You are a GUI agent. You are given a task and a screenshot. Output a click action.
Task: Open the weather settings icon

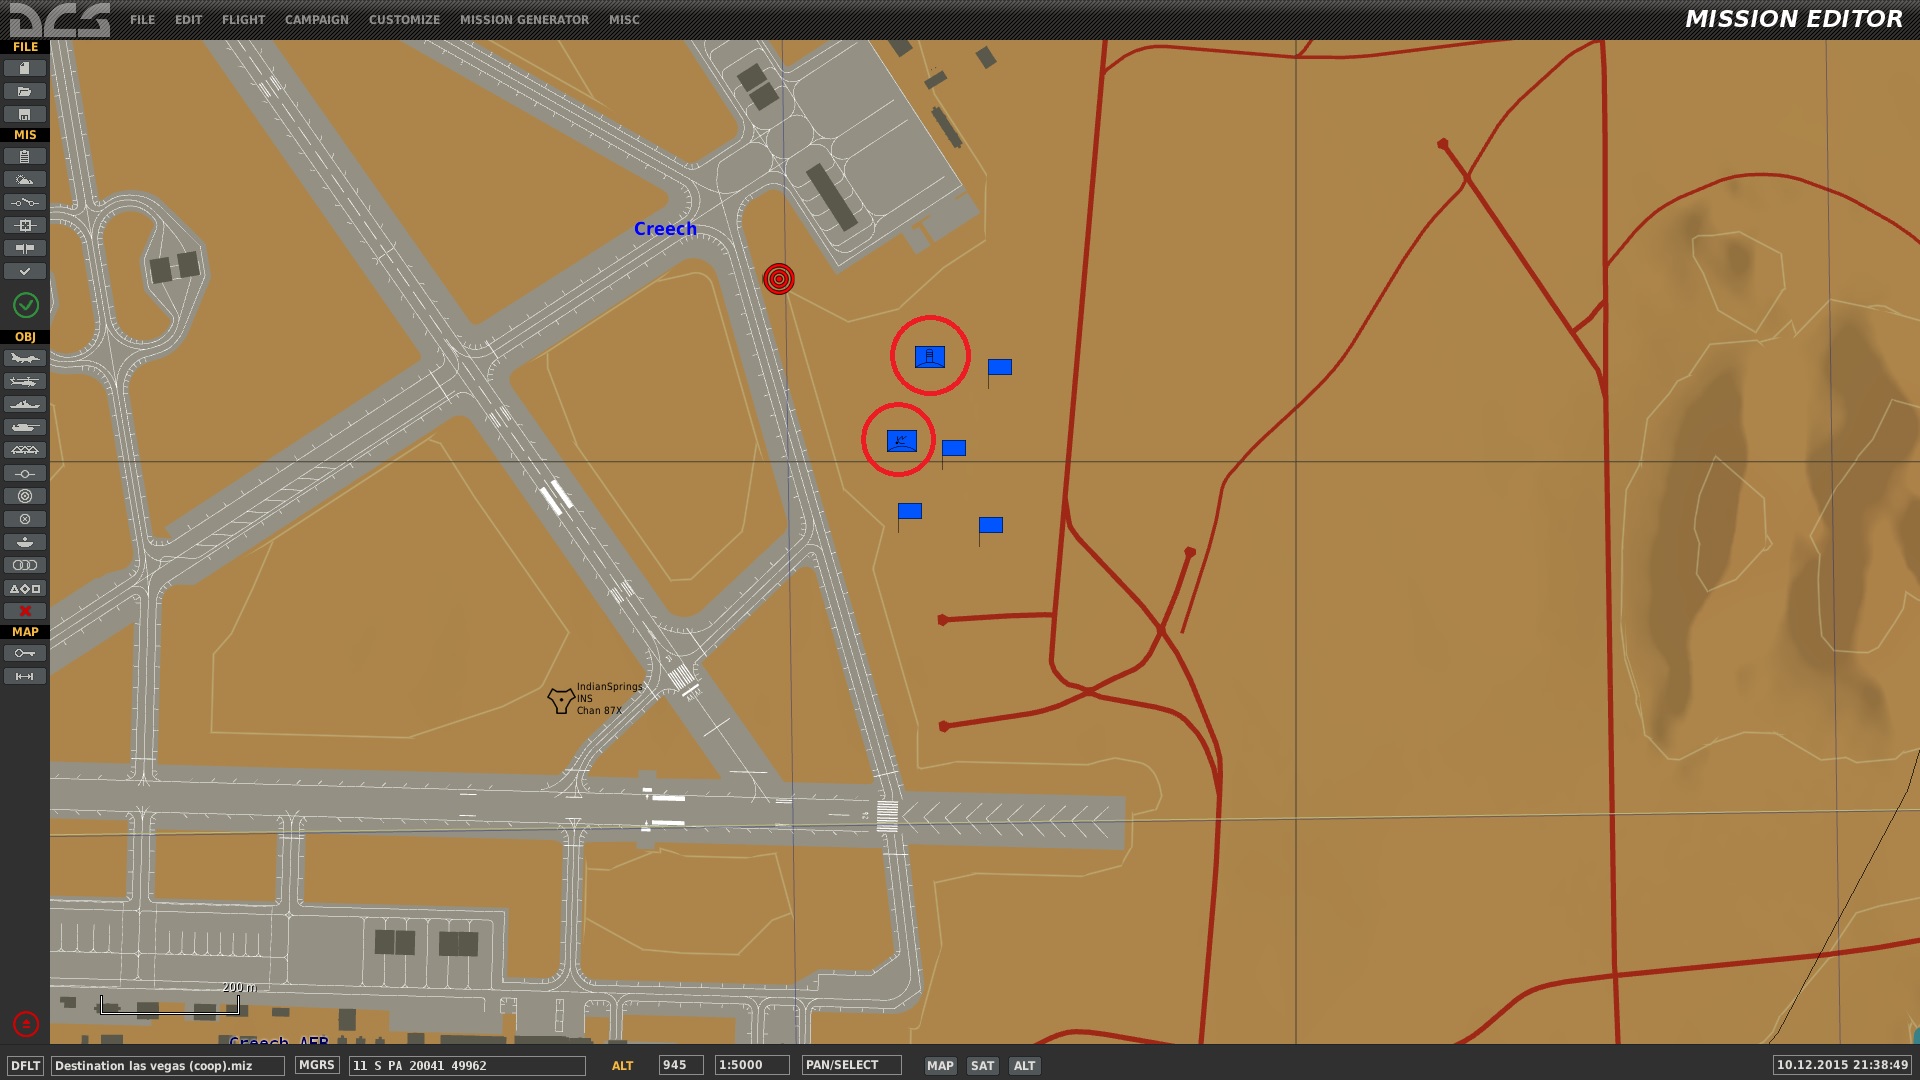(25, 180)
